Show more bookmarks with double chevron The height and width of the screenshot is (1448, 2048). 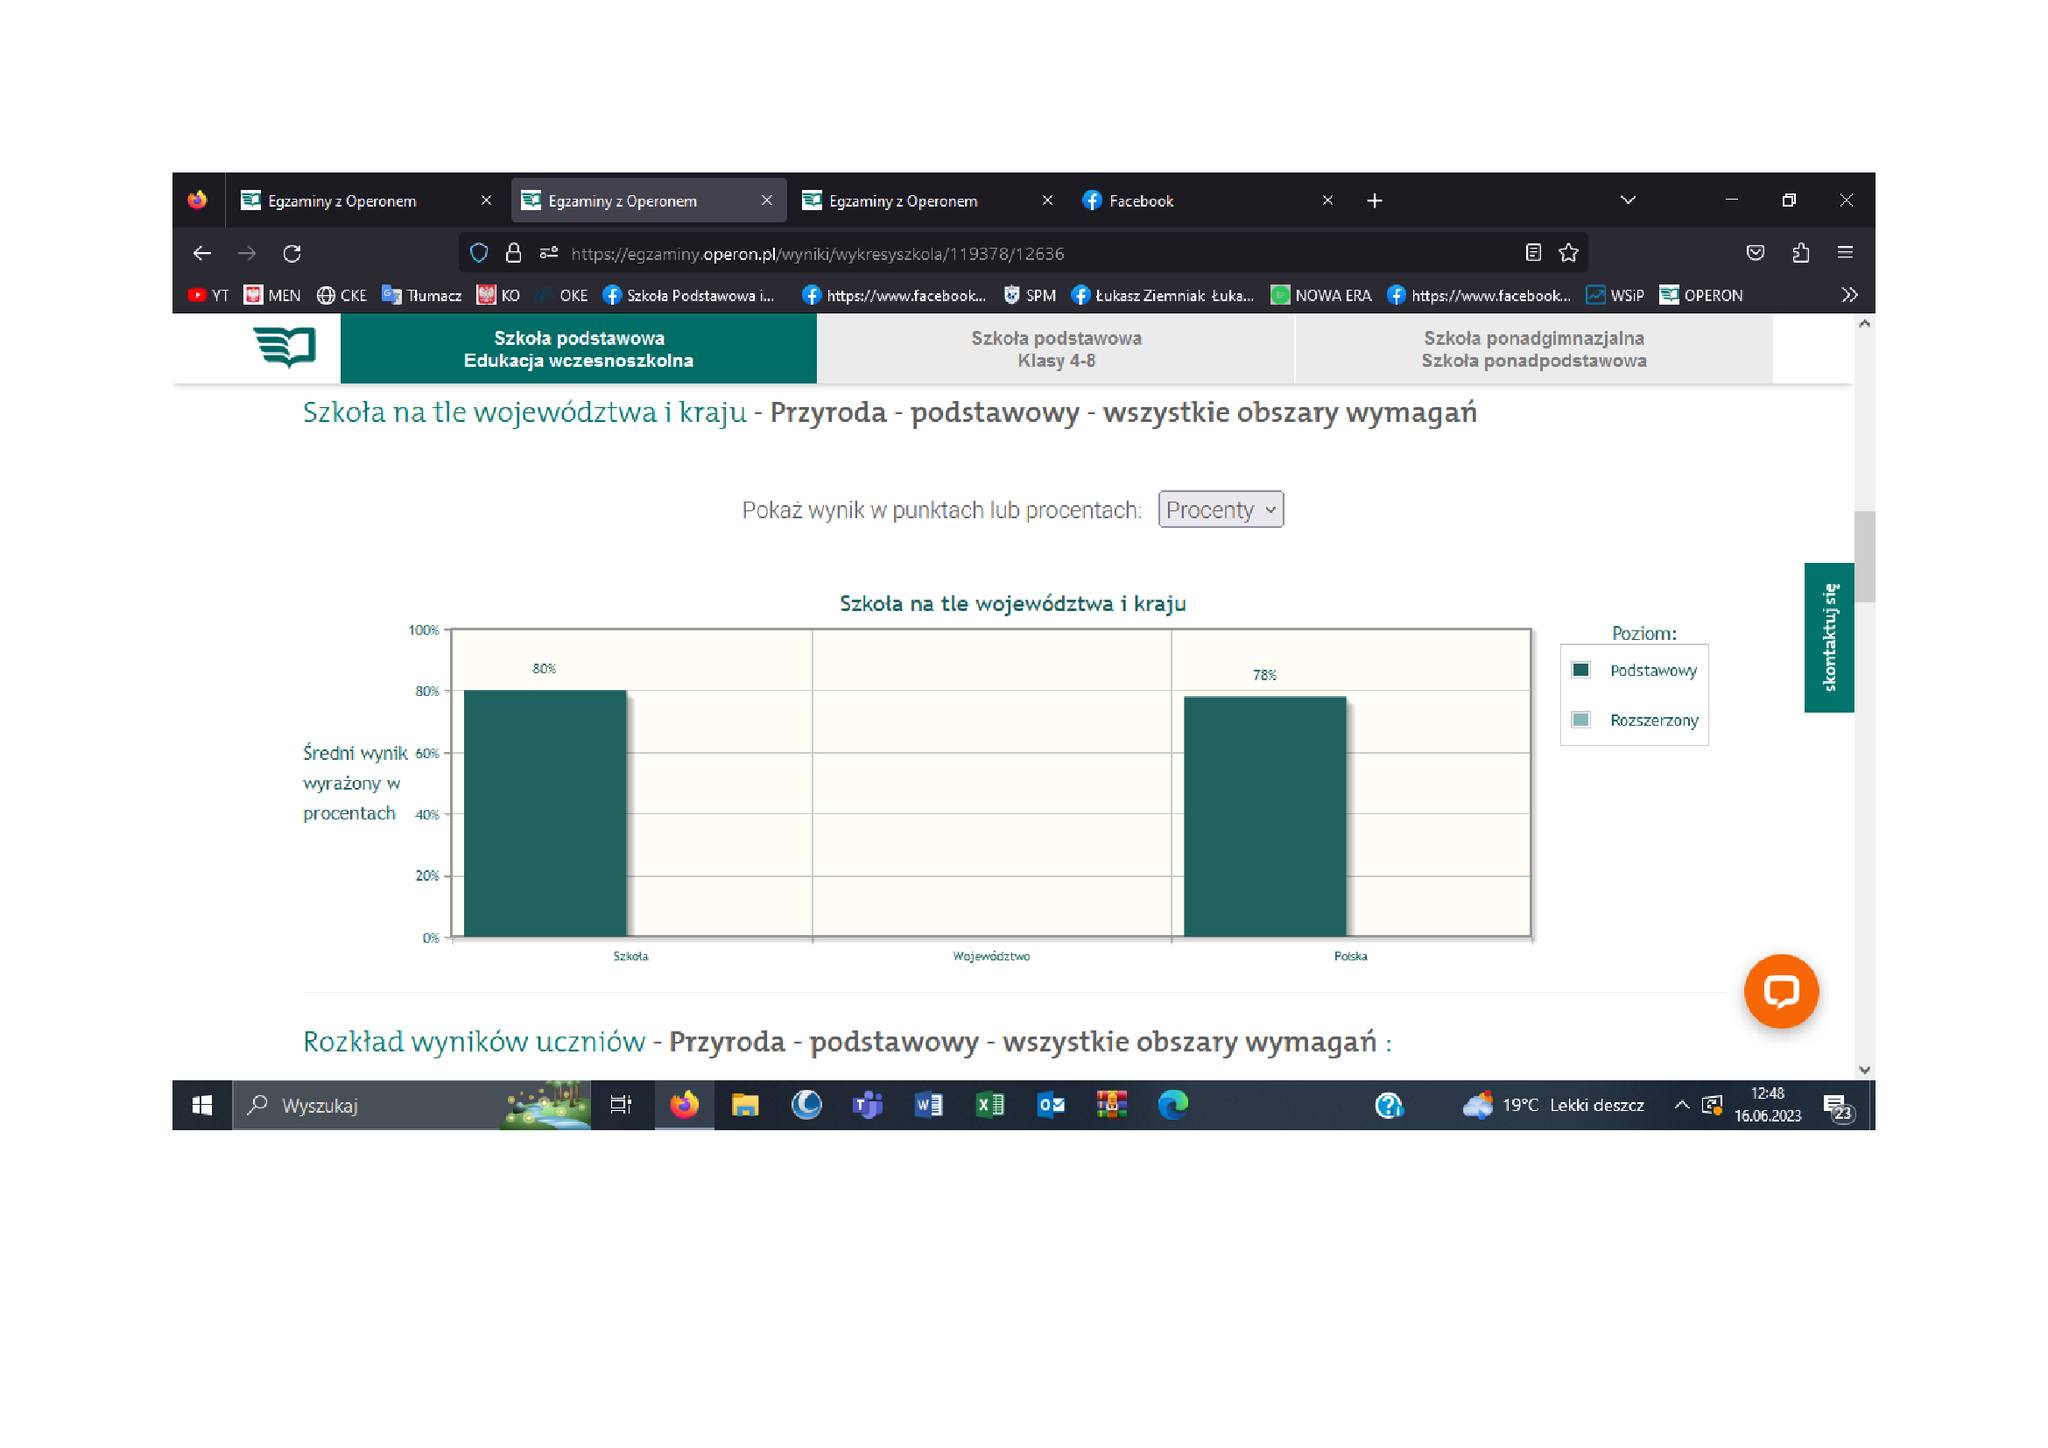coord(1850,295)
